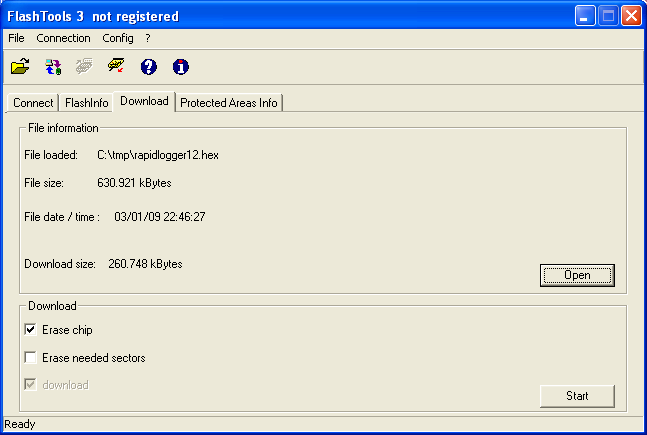The image size is (647, 435).
Task: Click the File size: label
Action: coord(44,183)
